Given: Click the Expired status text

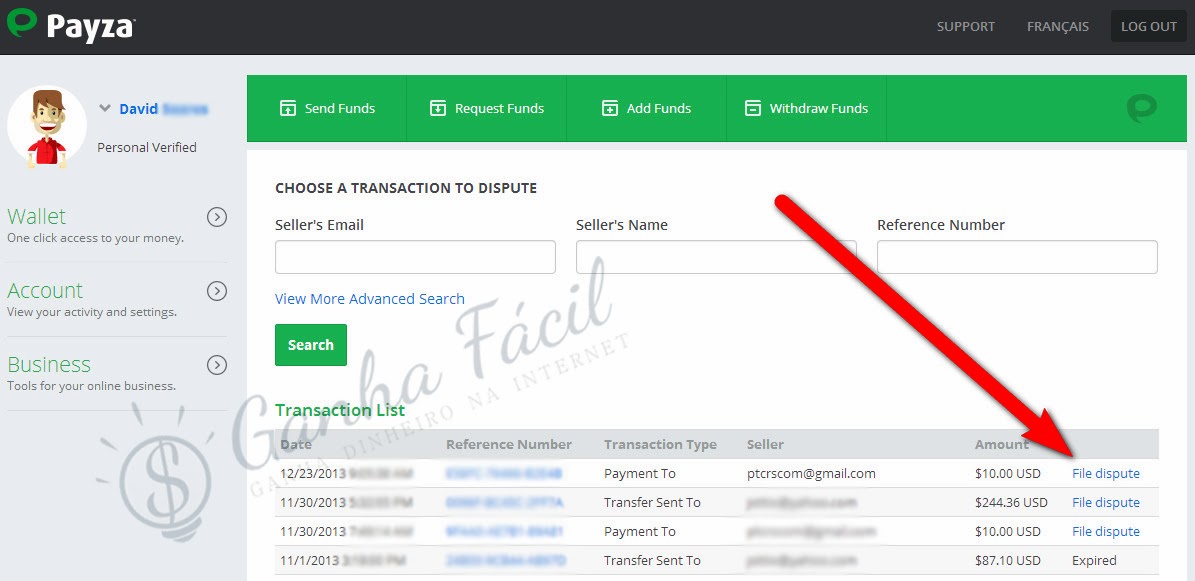Looking at the screenshot, I should [1094, 560].
